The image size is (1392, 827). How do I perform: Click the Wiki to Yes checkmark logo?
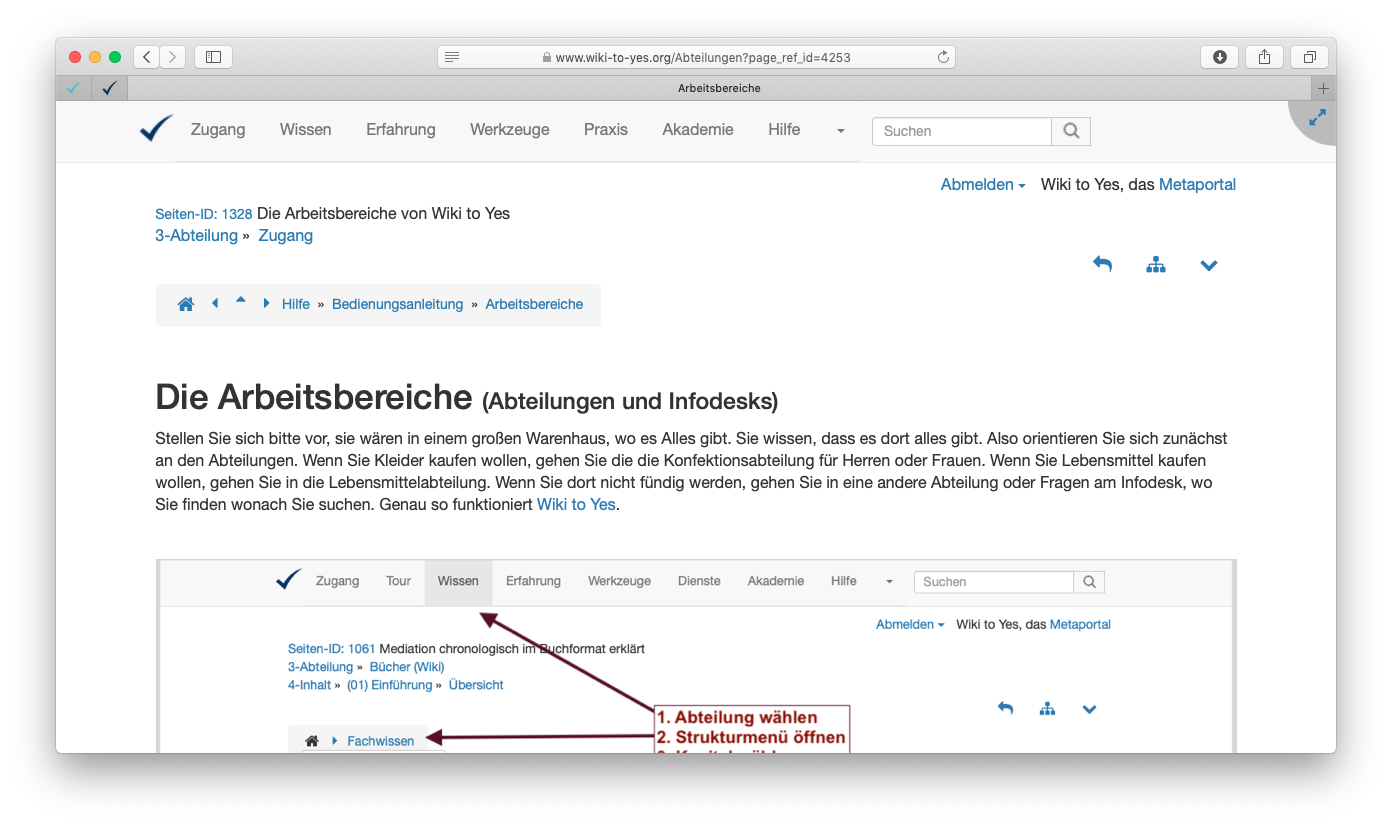tap(156, 129)
